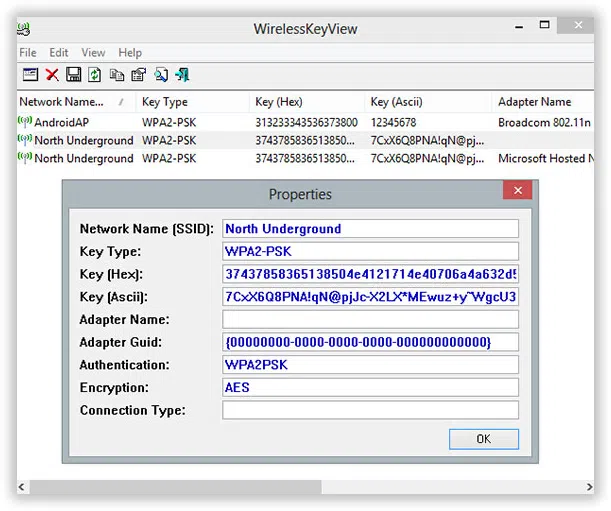Open the Help menu

tap(130, 52)
